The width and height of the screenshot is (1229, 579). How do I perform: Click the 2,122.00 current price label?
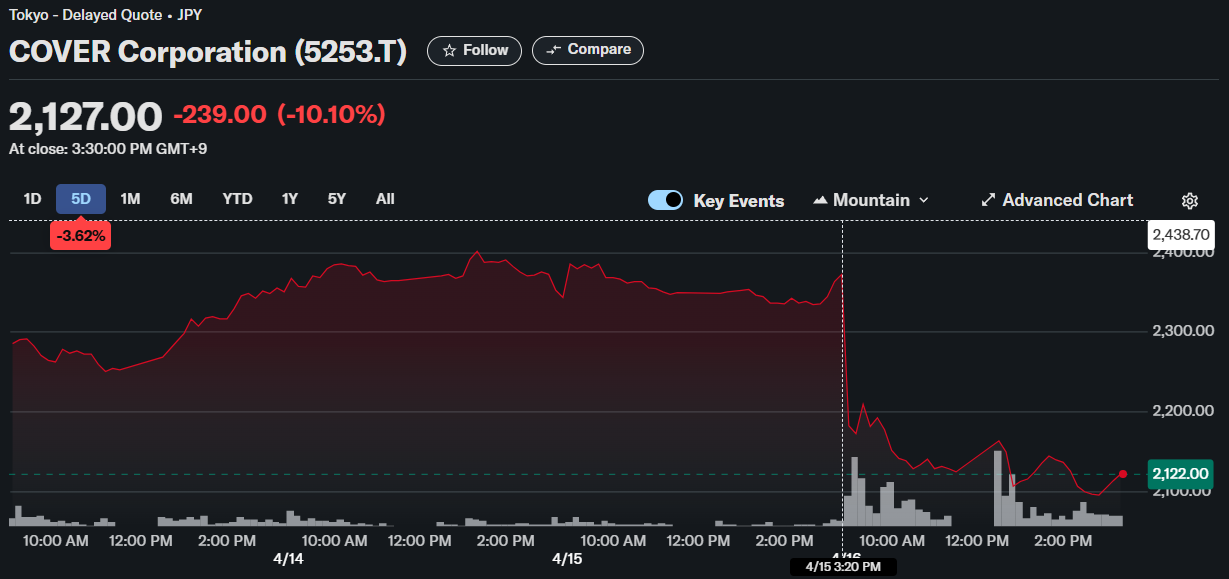pyautogui.click(x=1180, y=474)
